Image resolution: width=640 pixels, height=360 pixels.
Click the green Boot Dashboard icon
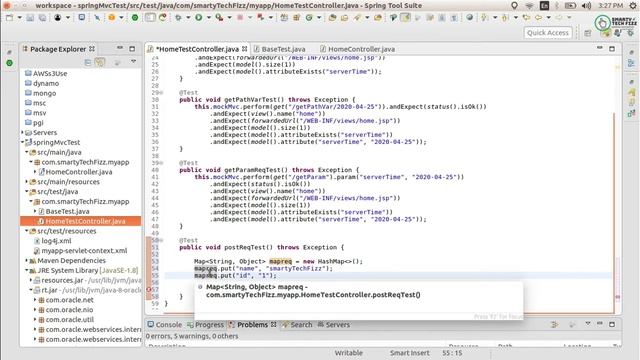pyautogui.click(x=135, y=18)
